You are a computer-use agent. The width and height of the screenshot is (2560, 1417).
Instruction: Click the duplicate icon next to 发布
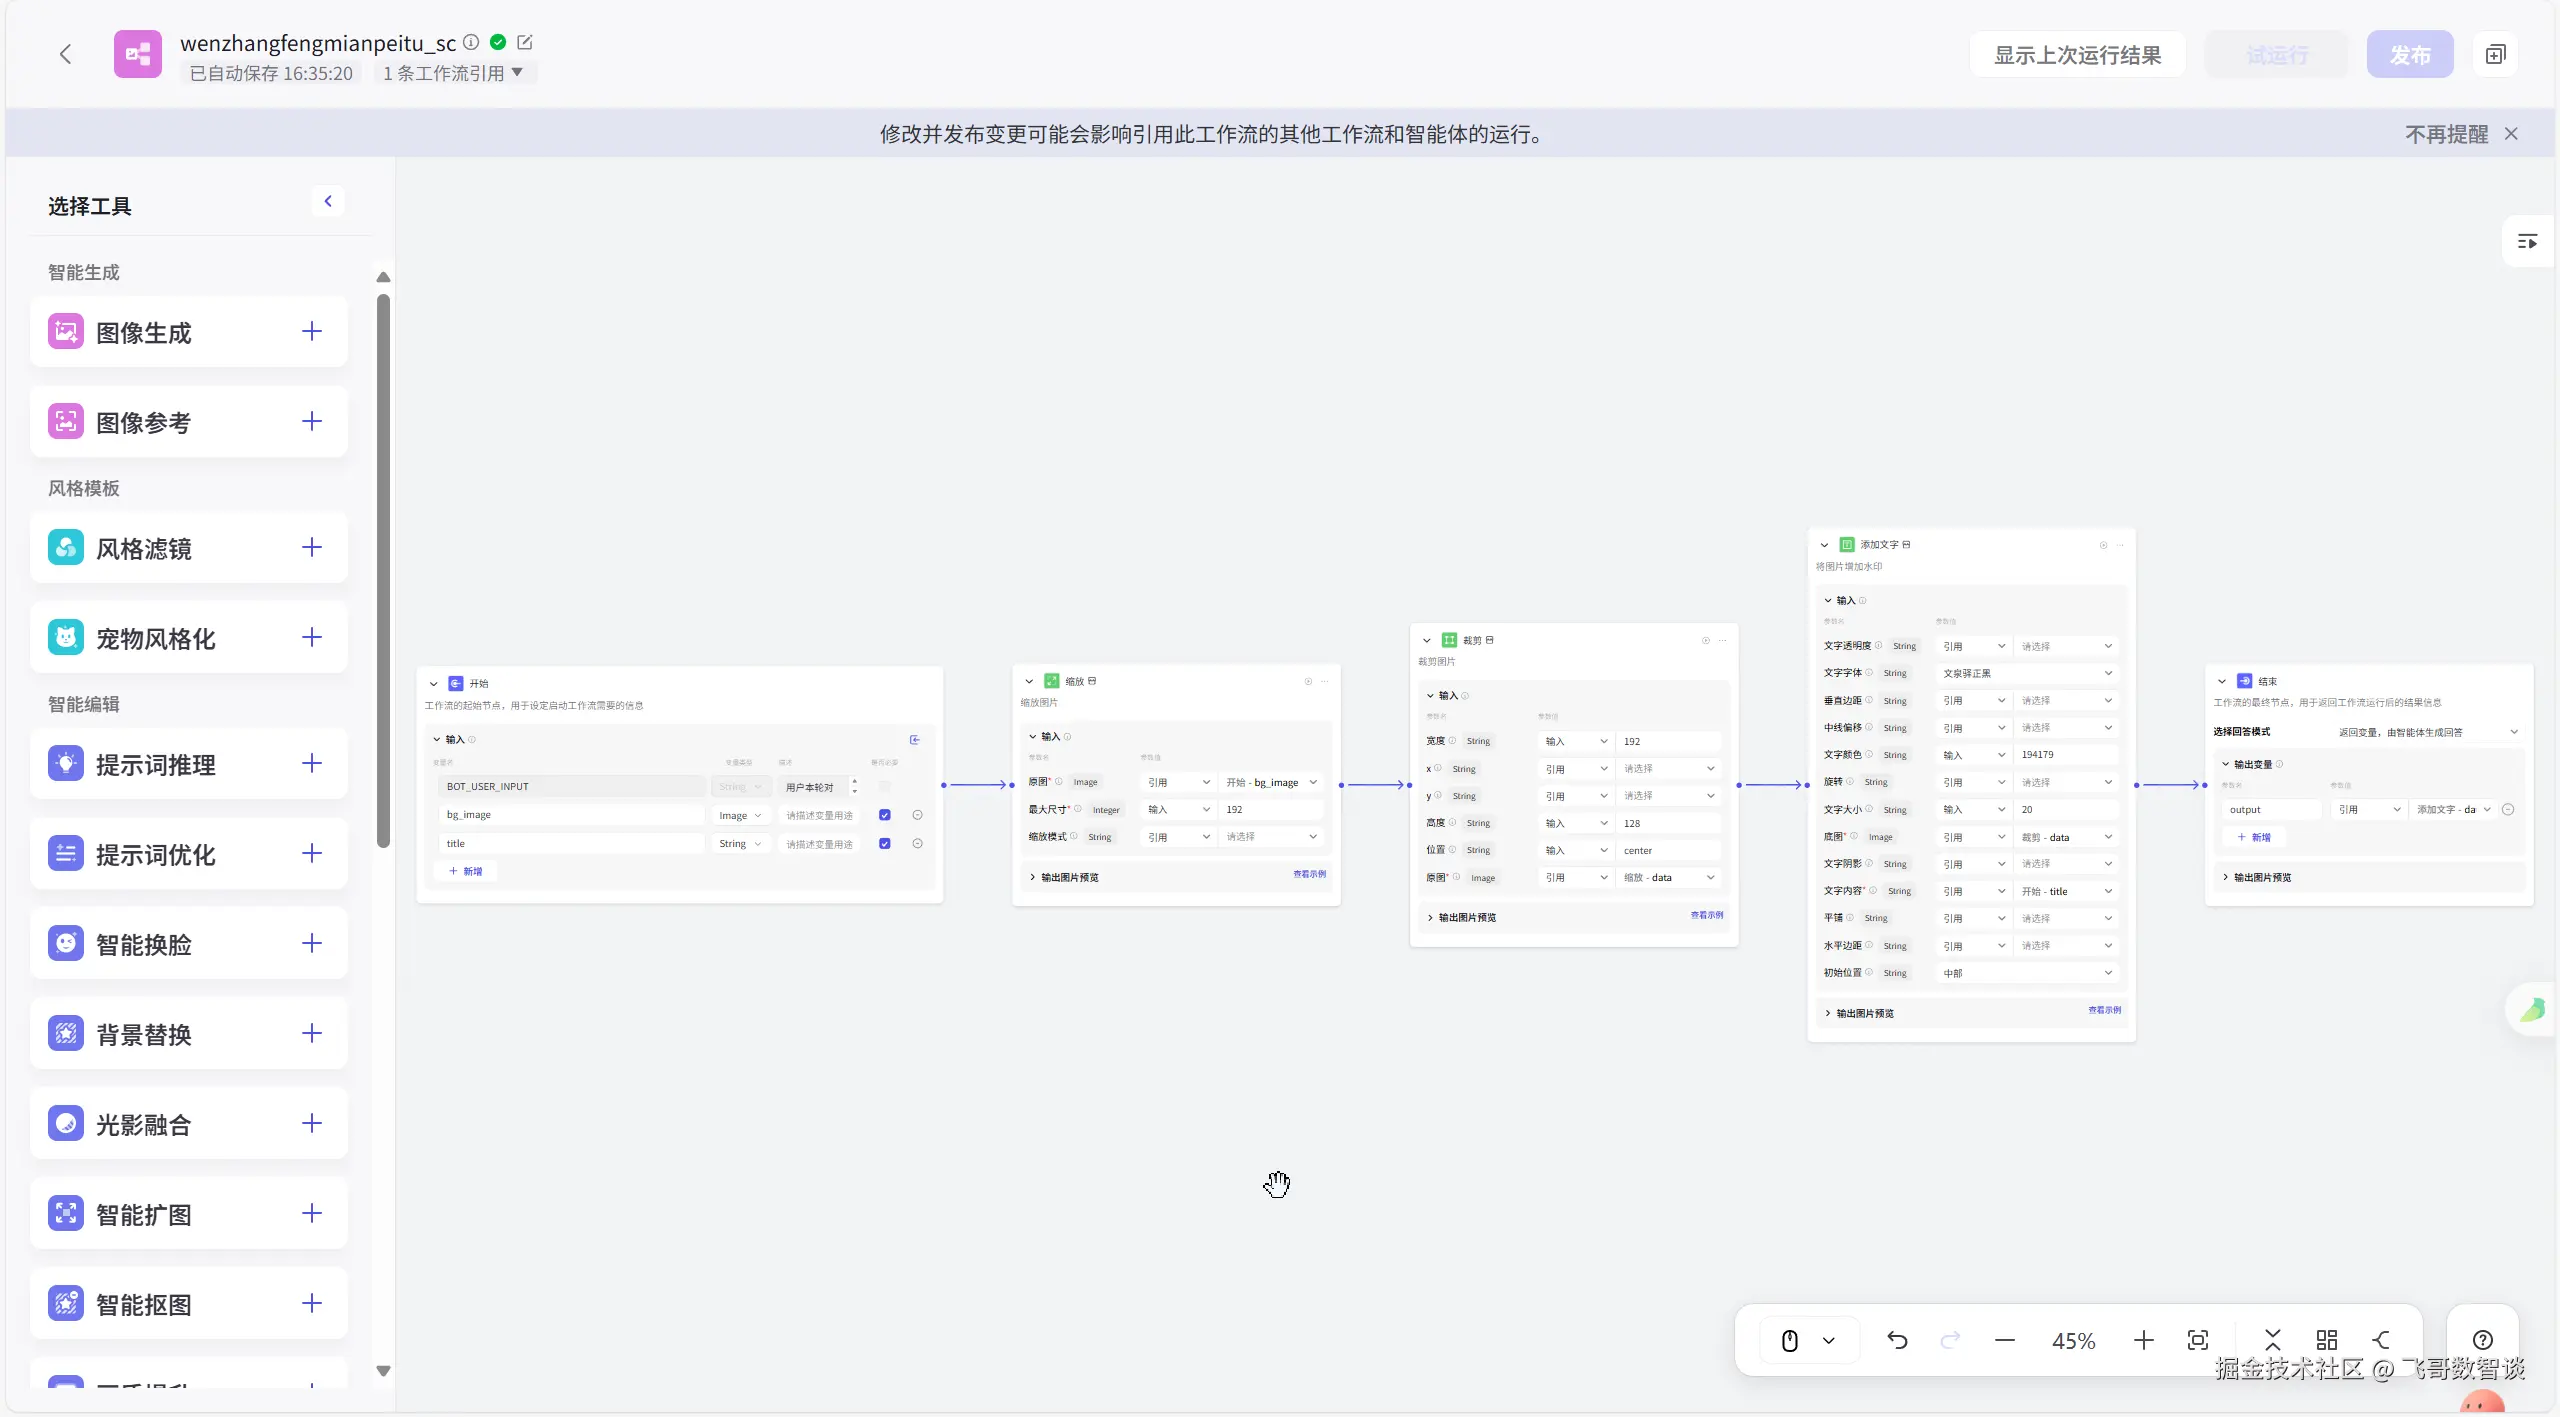click(x=2496, y=55)
